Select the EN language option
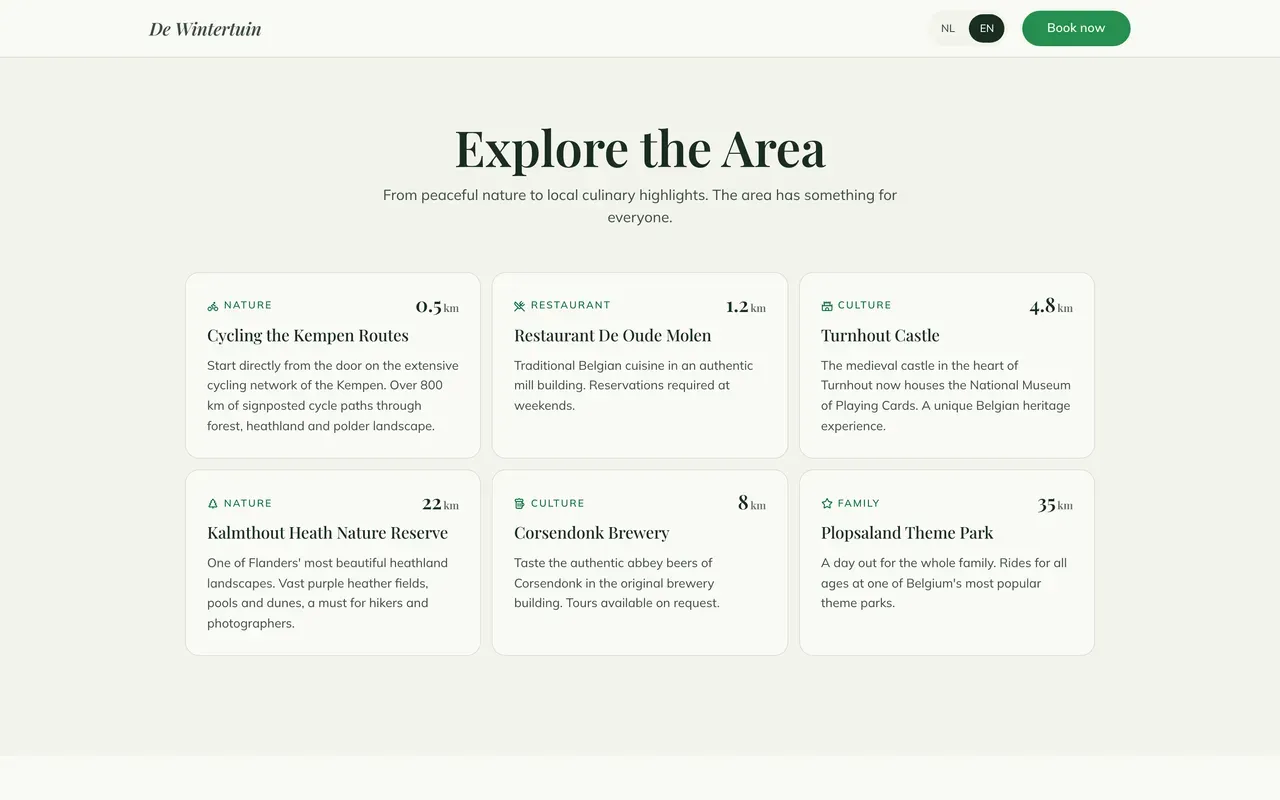Image resolution: width=1280 pixels, height=800 pixels. (x=987, y=28)
